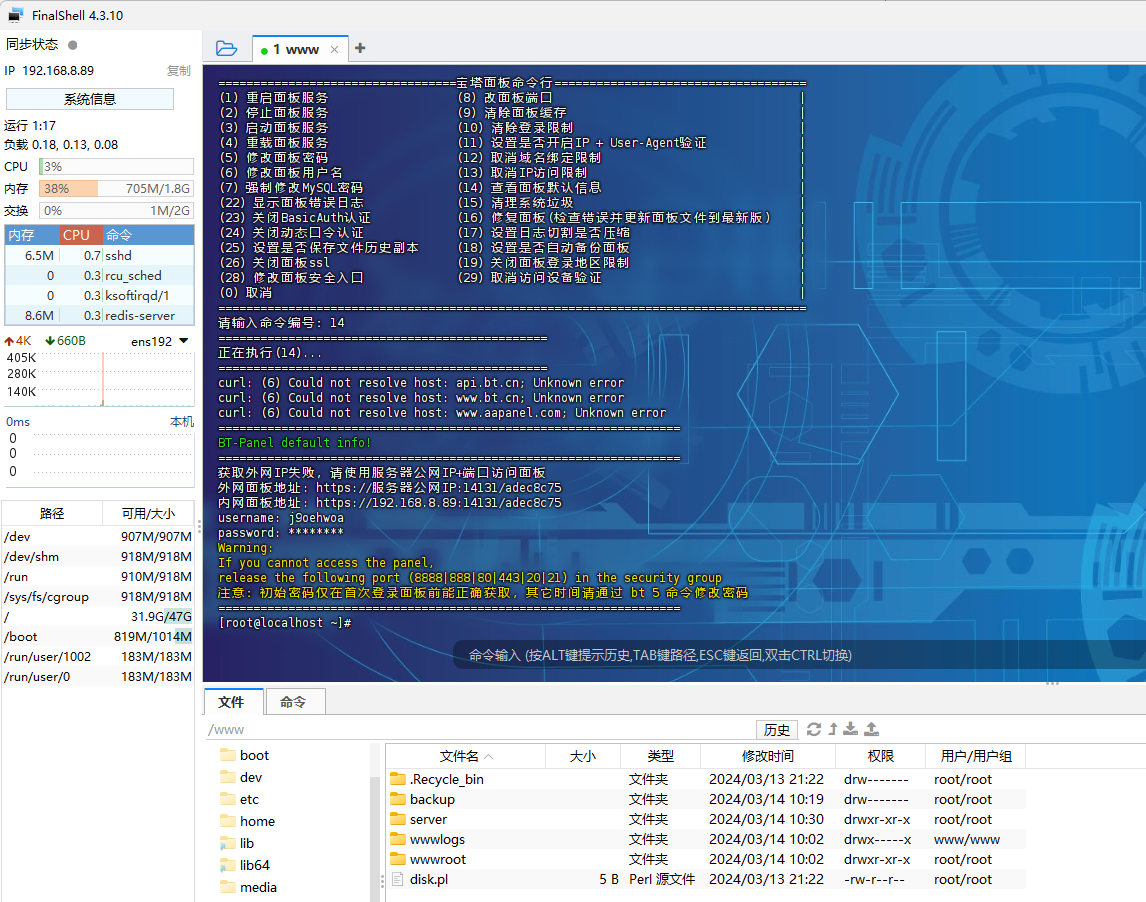Viewport: 1146px width, 902px height.
Task: Select the /run/user/1002 disk row
Action: click(98, 657)
